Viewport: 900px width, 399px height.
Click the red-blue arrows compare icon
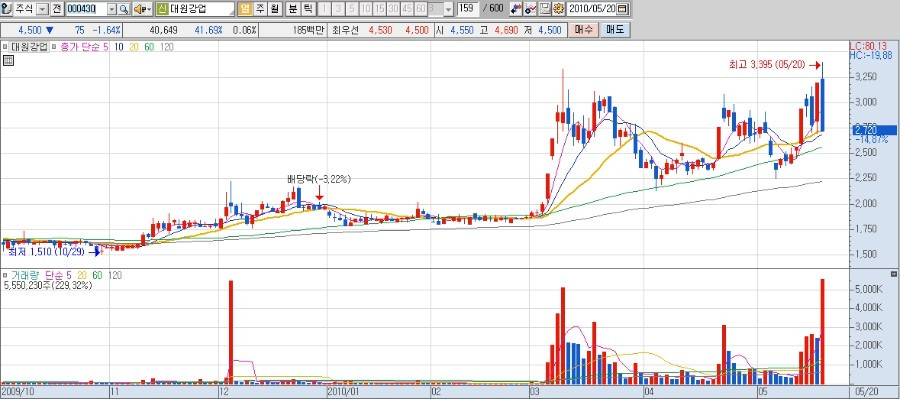pos(516,9)
